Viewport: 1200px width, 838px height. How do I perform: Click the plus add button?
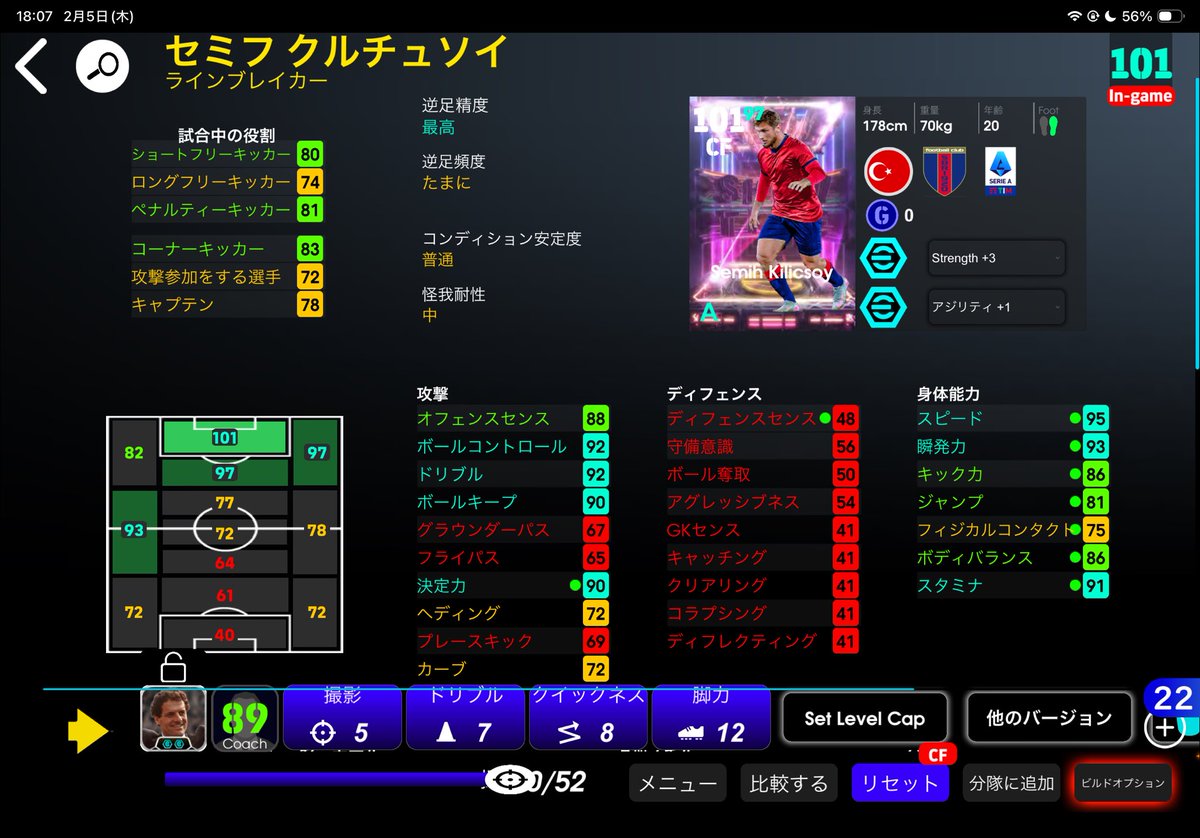pos(1164,727)
